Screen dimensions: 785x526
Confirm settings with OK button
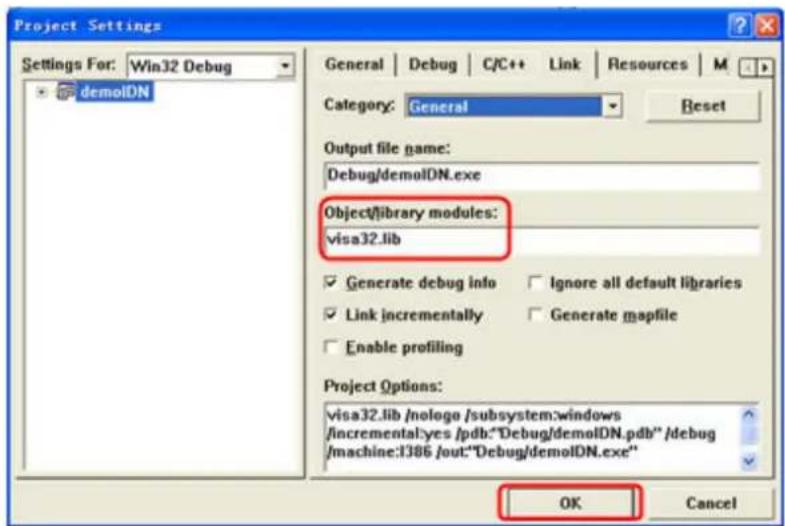(570, 502)
